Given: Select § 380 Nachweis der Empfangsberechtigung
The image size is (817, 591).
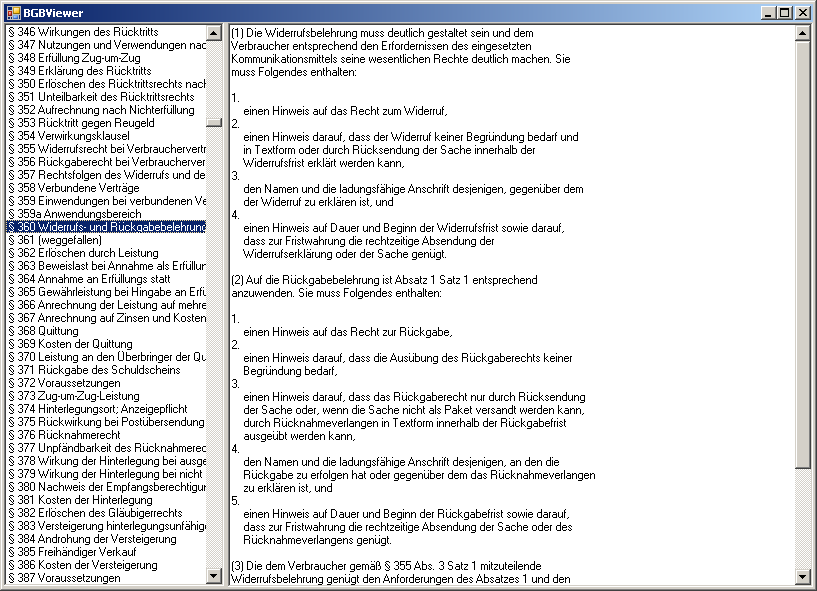Looking at the screenshot, I should [106, 488].
